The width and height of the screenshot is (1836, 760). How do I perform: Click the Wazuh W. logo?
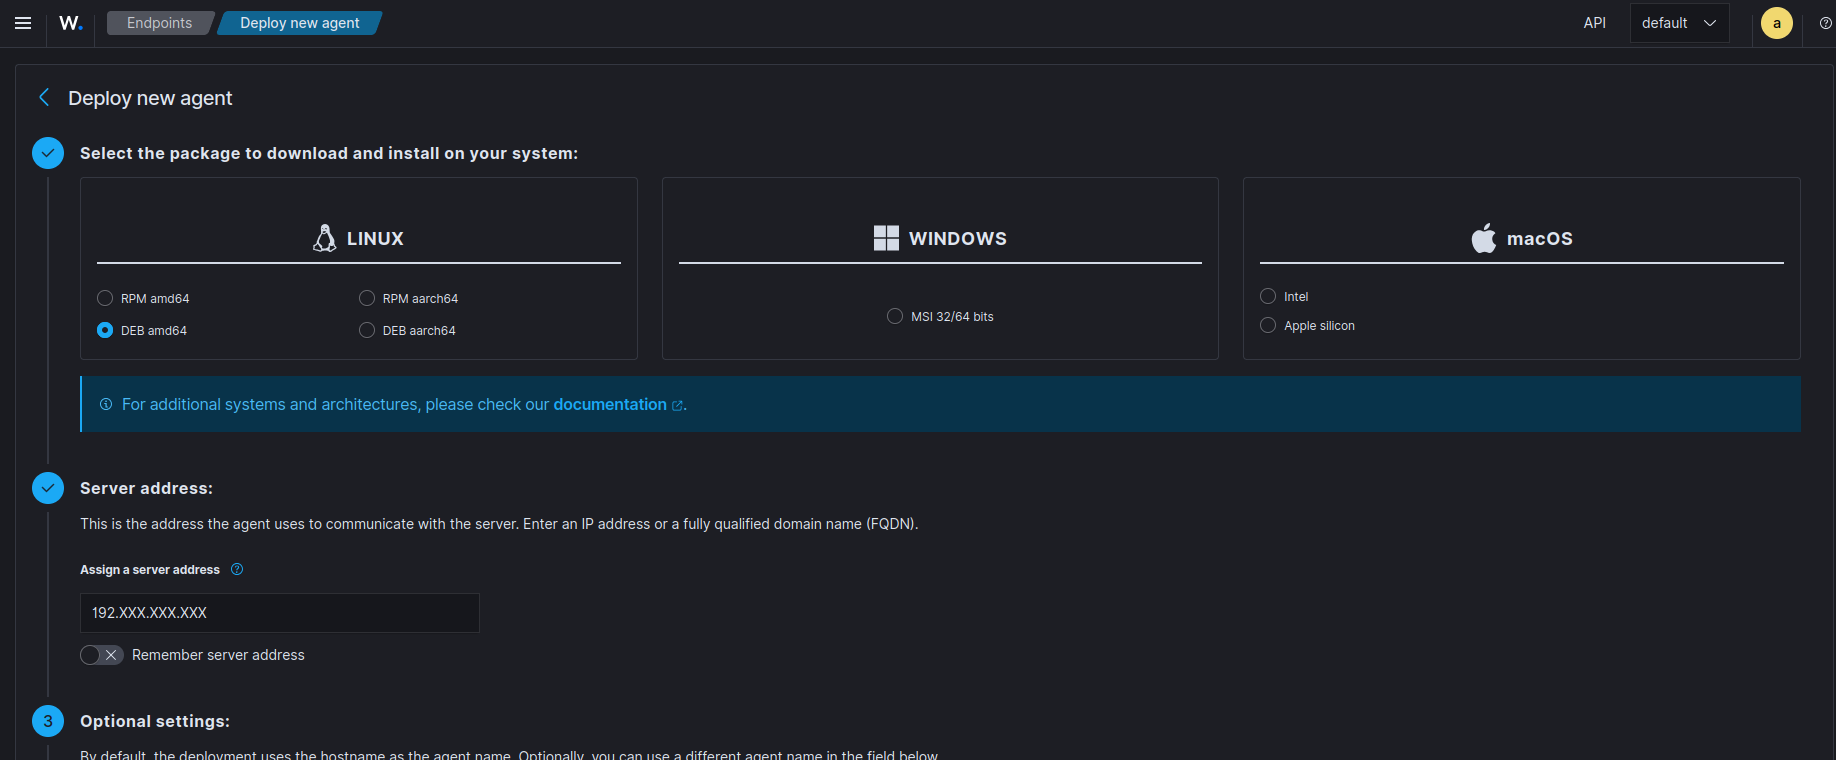pos(71,23)
